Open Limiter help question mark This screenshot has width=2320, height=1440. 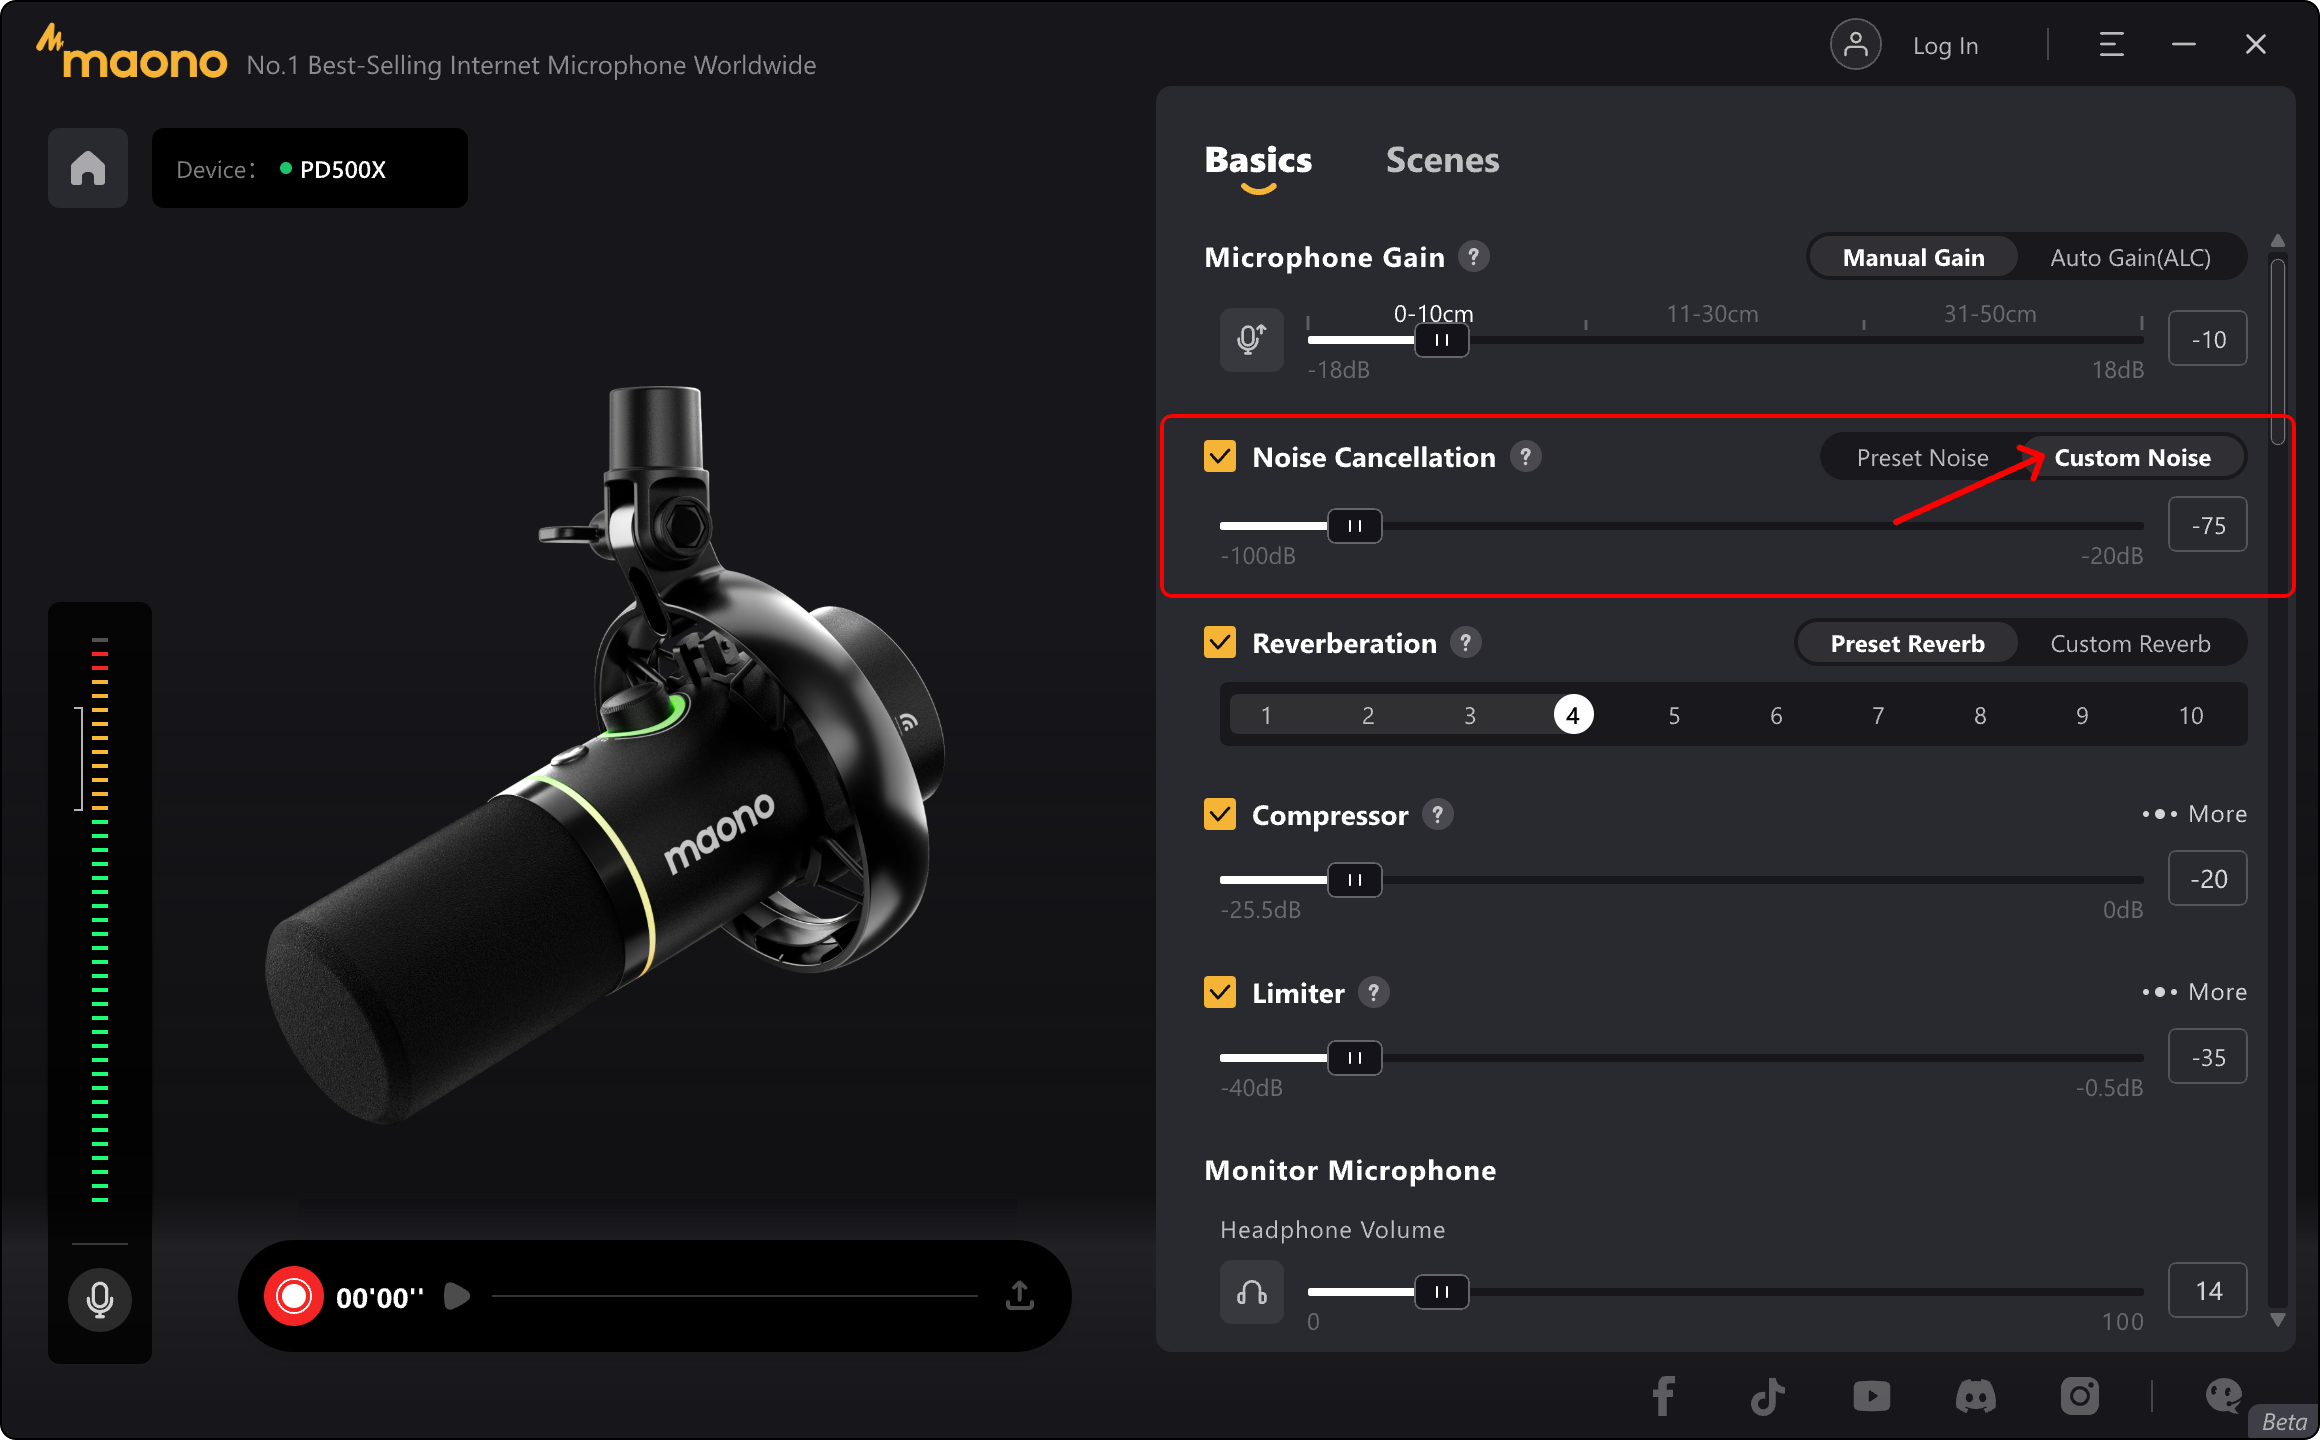pyautogui.click(x=1374, y=993)
